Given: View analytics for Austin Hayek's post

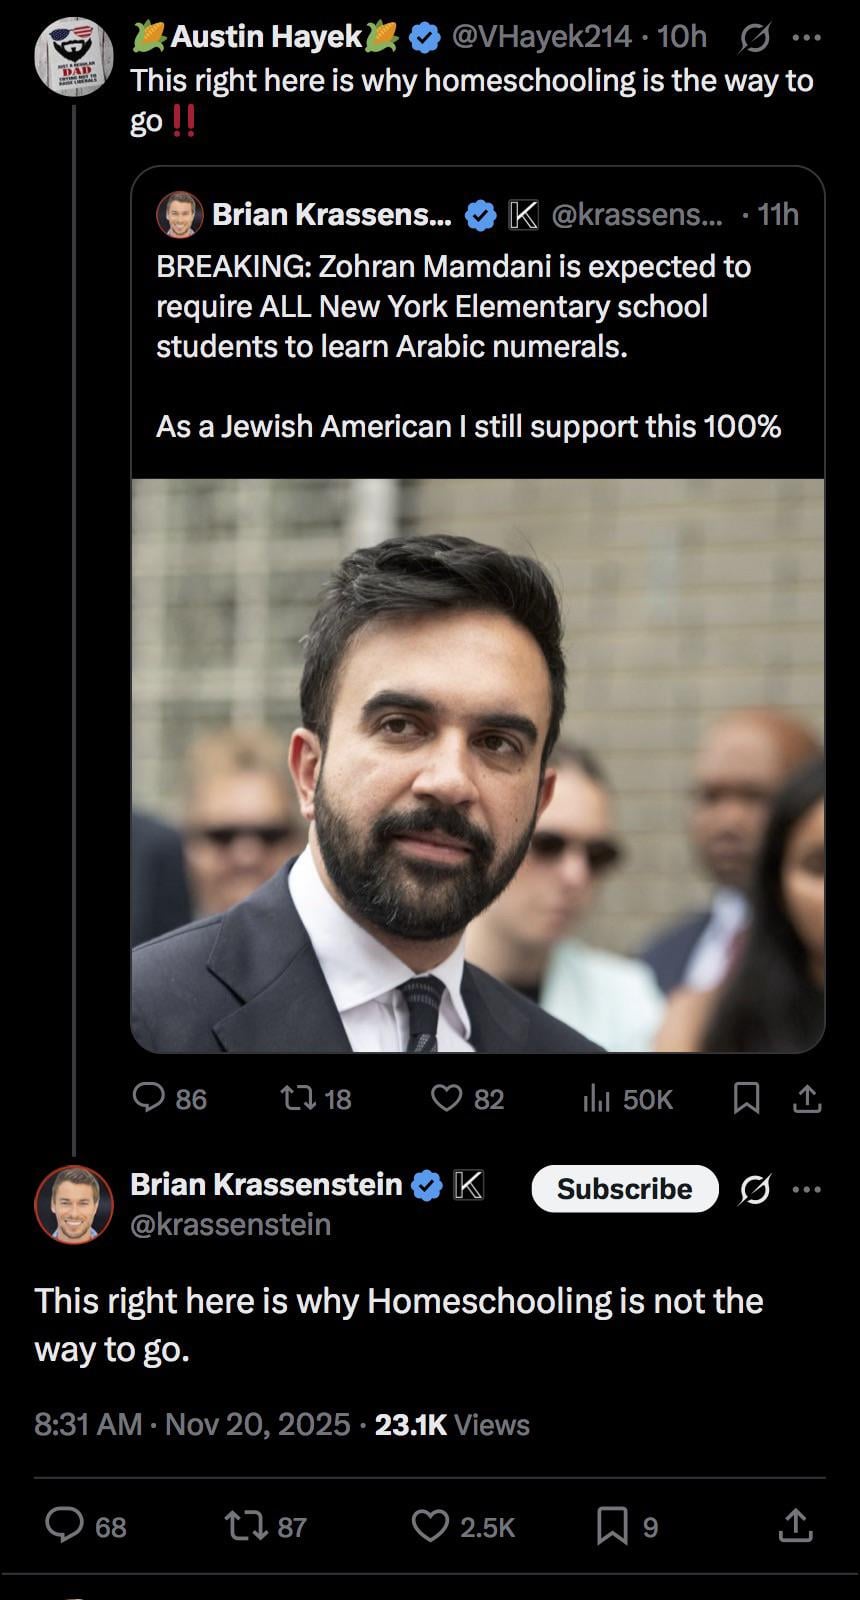Looking at the screenshot, I should tap(596, 1098).
